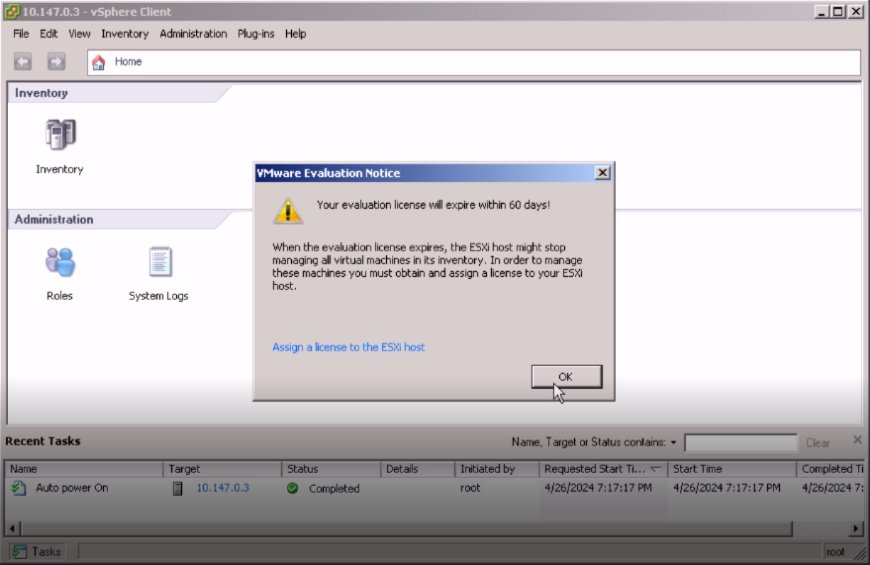Click the evaluation license expire within 60 days text
Image resolution: width=870 pixels, height=565 pixels.
click(433, 205)
